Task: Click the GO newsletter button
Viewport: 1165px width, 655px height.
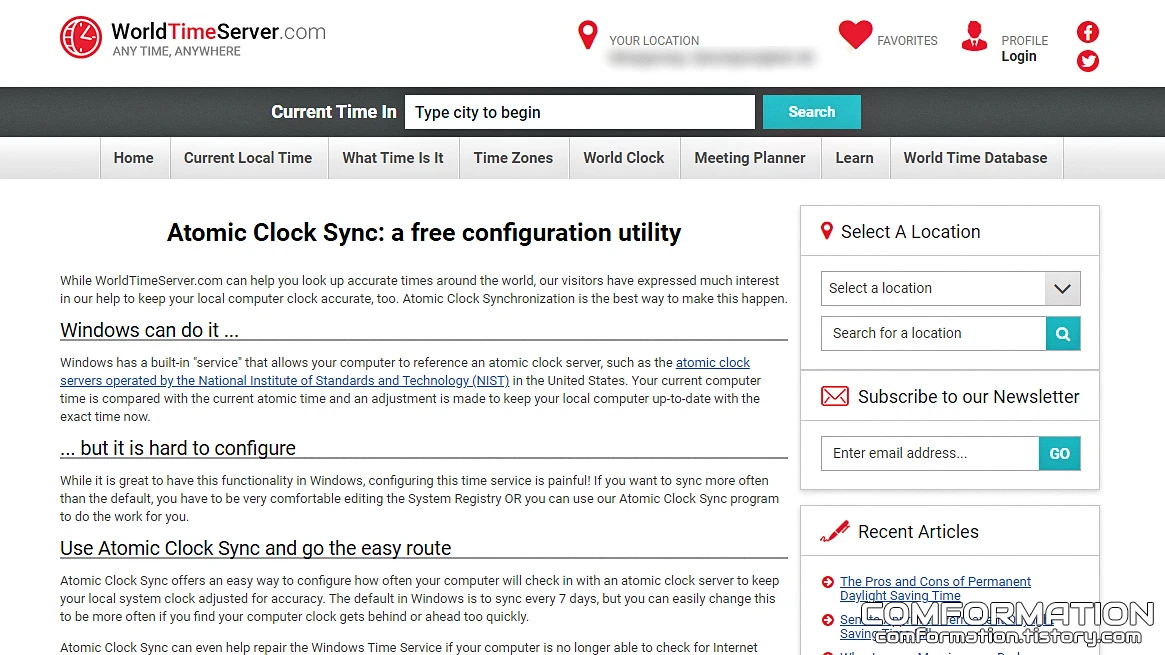Action: click(1059, 454)
